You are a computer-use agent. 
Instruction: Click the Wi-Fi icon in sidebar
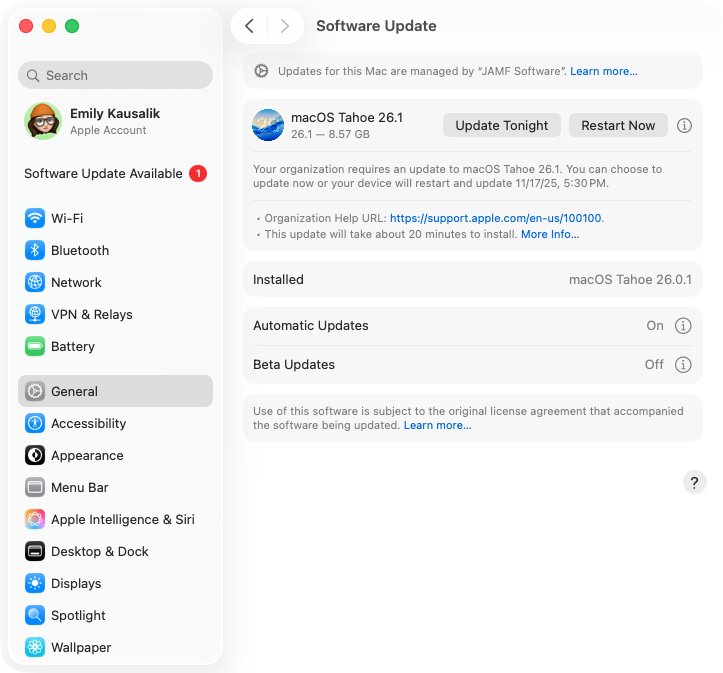(35, 218)
